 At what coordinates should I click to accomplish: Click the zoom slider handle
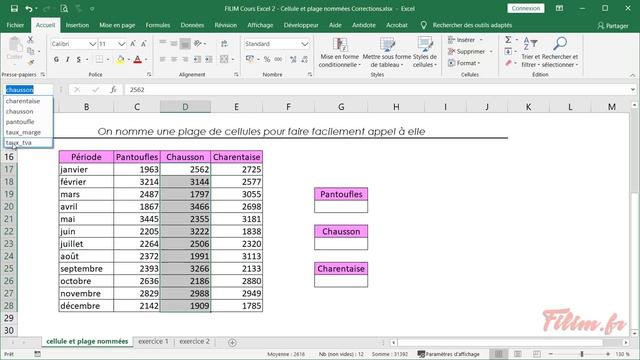[x=582, y=354]
